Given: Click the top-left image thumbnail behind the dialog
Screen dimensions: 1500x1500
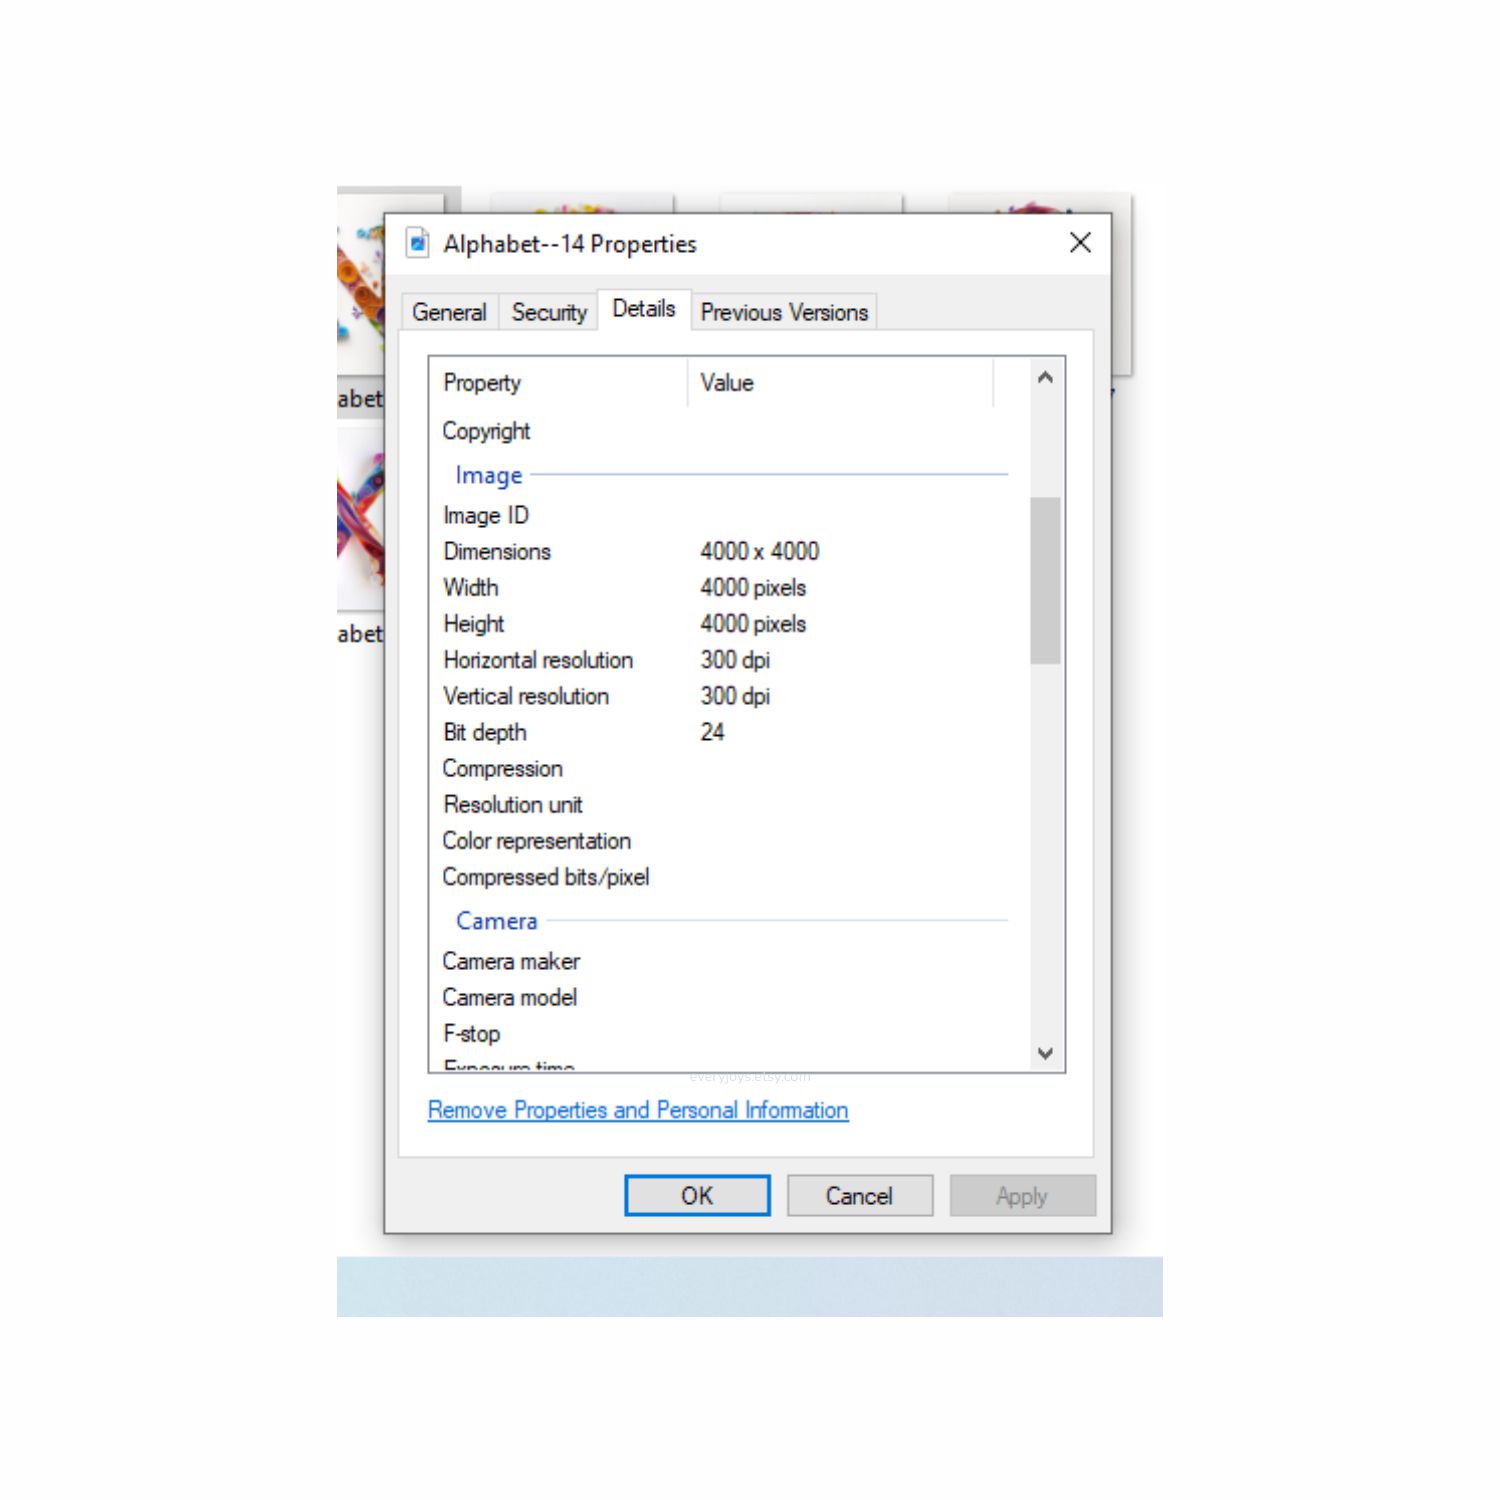Looking at the screenshot, I should point(361,283).
